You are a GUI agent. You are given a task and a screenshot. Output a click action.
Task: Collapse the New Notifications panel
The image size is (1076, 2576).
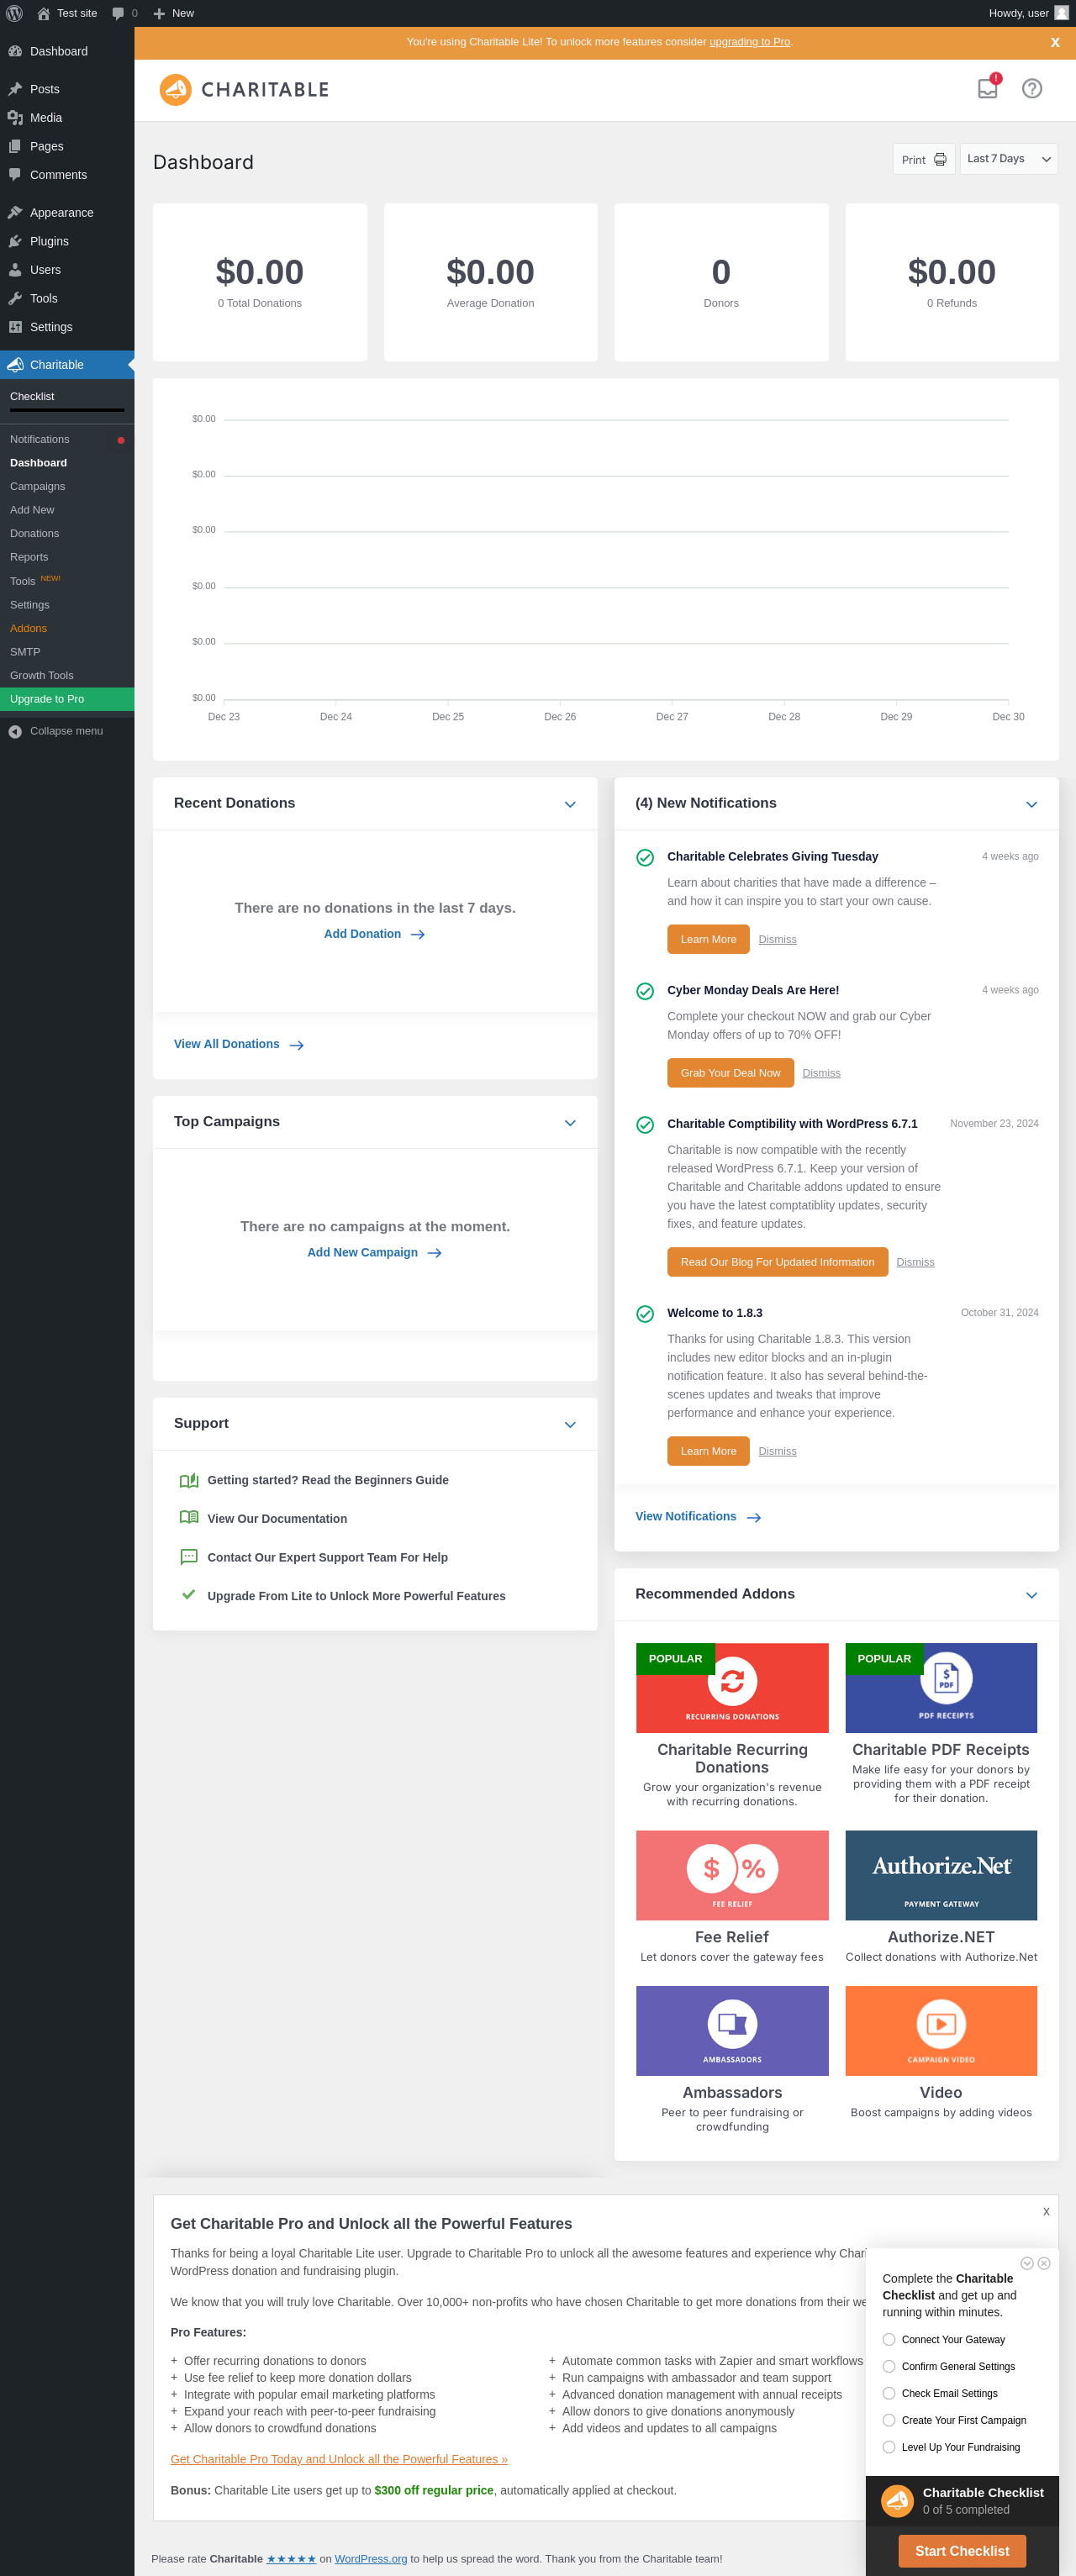pos(1031,804)
